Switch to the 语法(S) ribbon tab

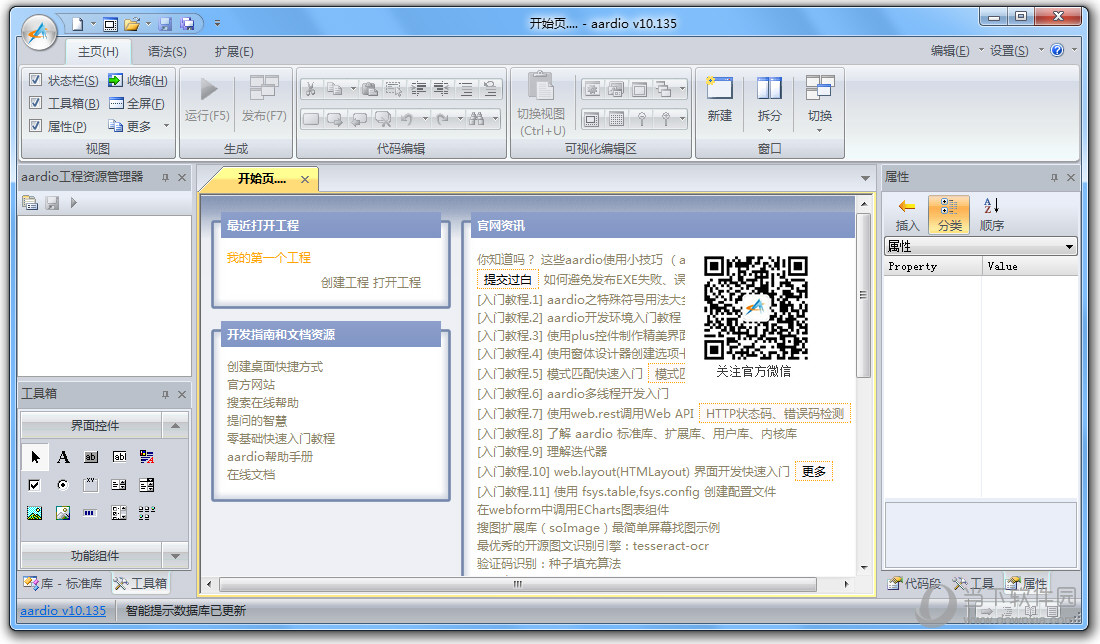167,51
